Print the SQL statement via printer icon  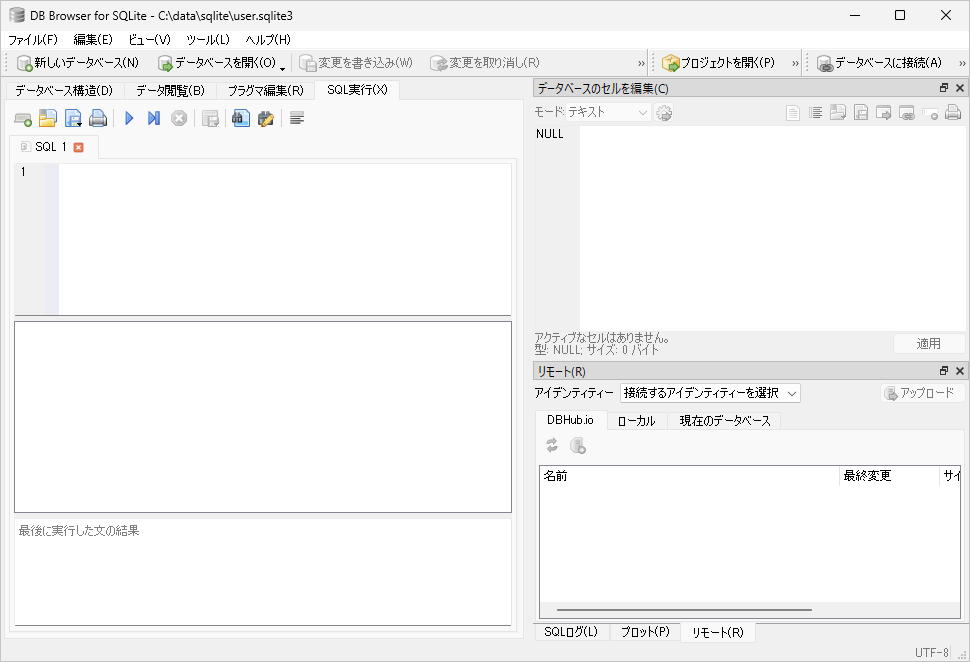click(99, 117)
